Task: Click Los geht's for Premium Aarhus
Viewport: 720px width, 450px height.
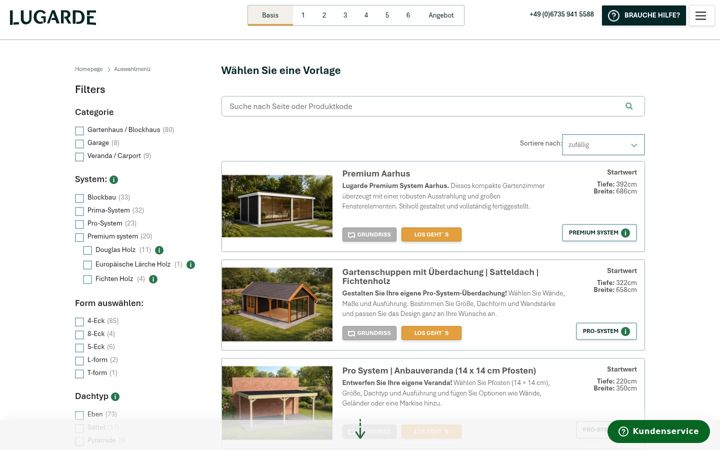Action: (431, 235)
